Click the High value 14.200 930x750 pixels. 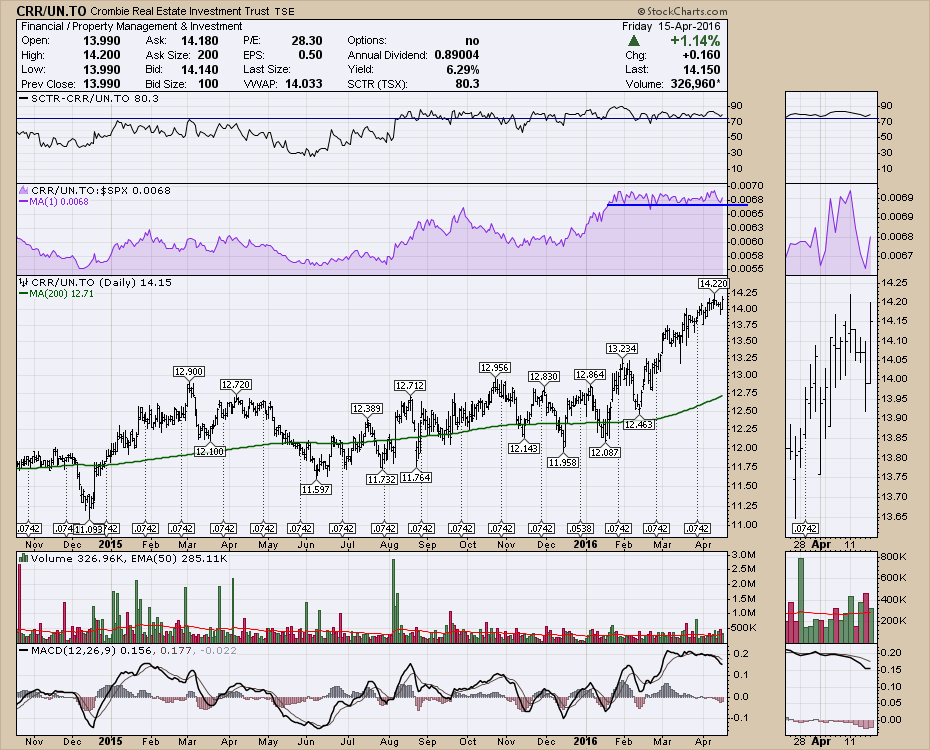[101, 55]
